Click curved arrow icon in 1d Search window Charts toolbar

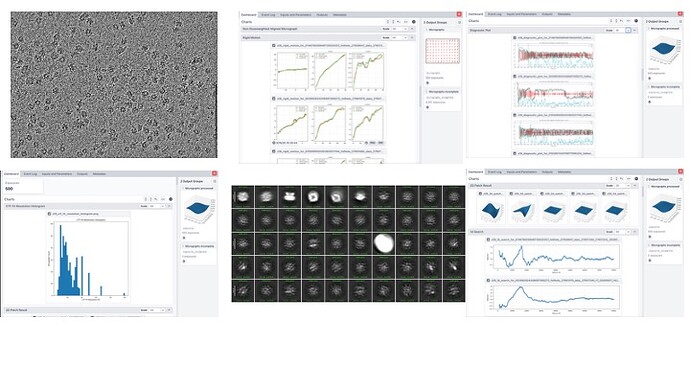pos(622,179)
